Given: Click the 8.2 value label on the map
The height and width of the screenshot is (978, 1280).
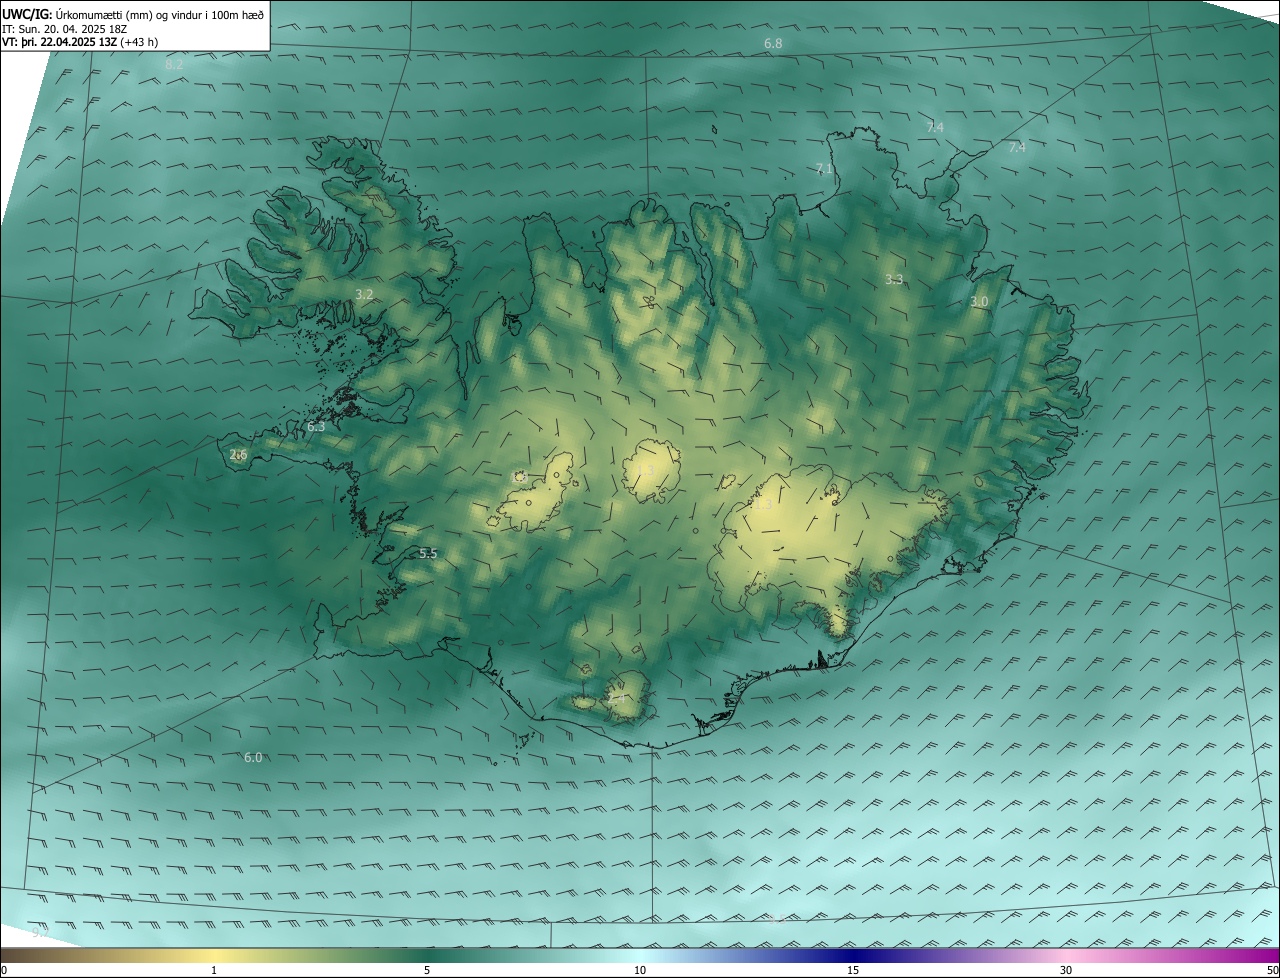Looking at the screenshot, I should click(x=174, y=65).
